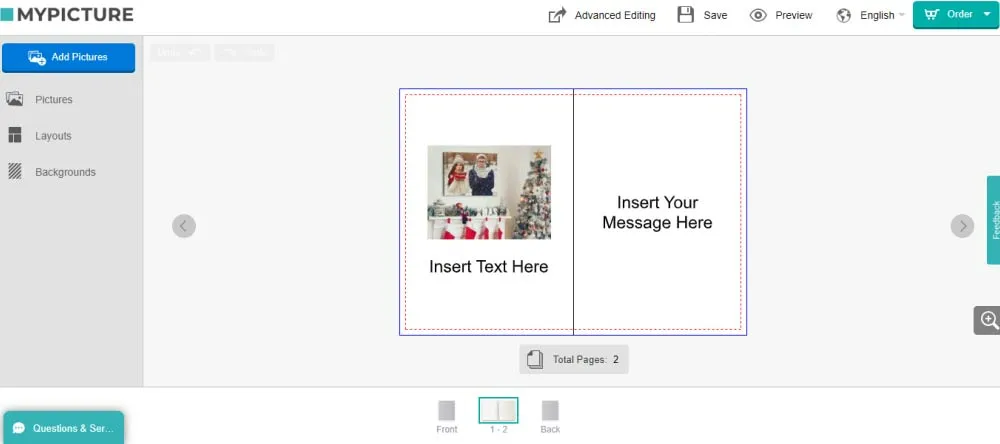Open the Pictures panel icon
Screen dimensions: 1000x444
[x=14, y=99]
